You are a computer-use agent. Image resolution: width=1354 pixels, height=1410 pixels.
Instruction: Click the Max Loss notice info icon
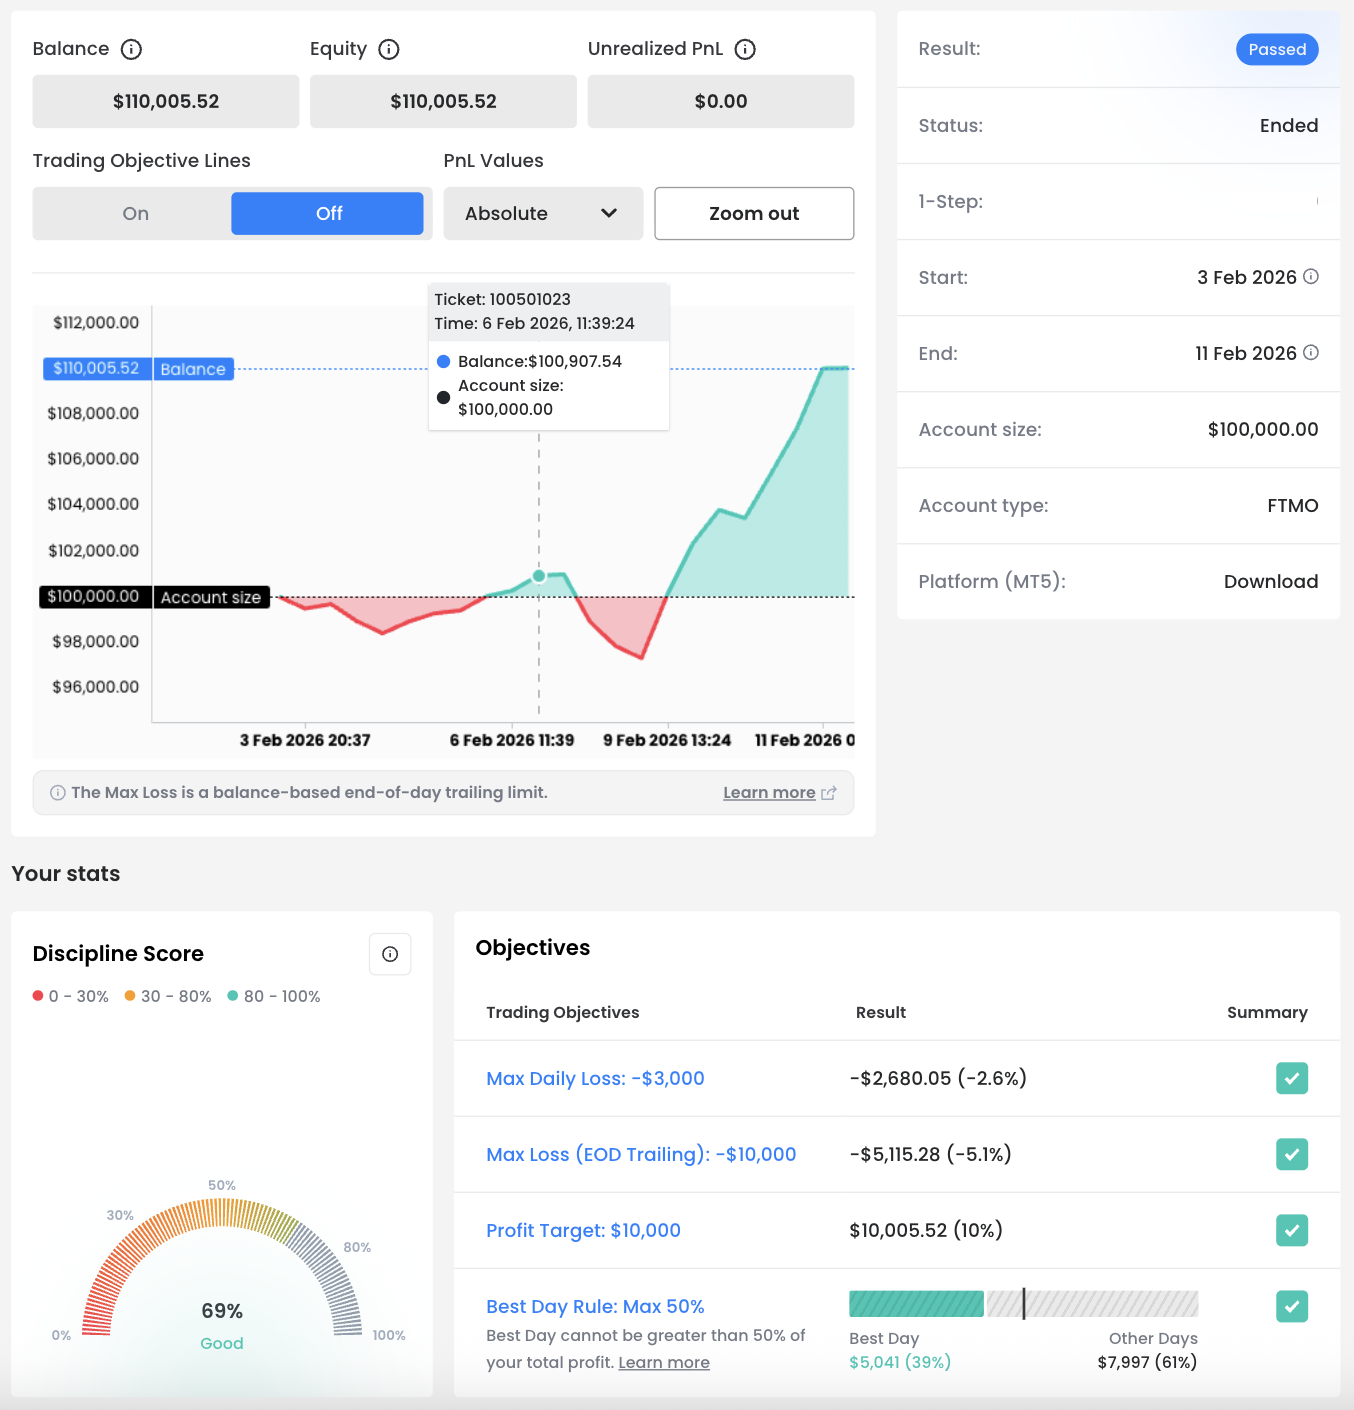[x=58, y=793]
